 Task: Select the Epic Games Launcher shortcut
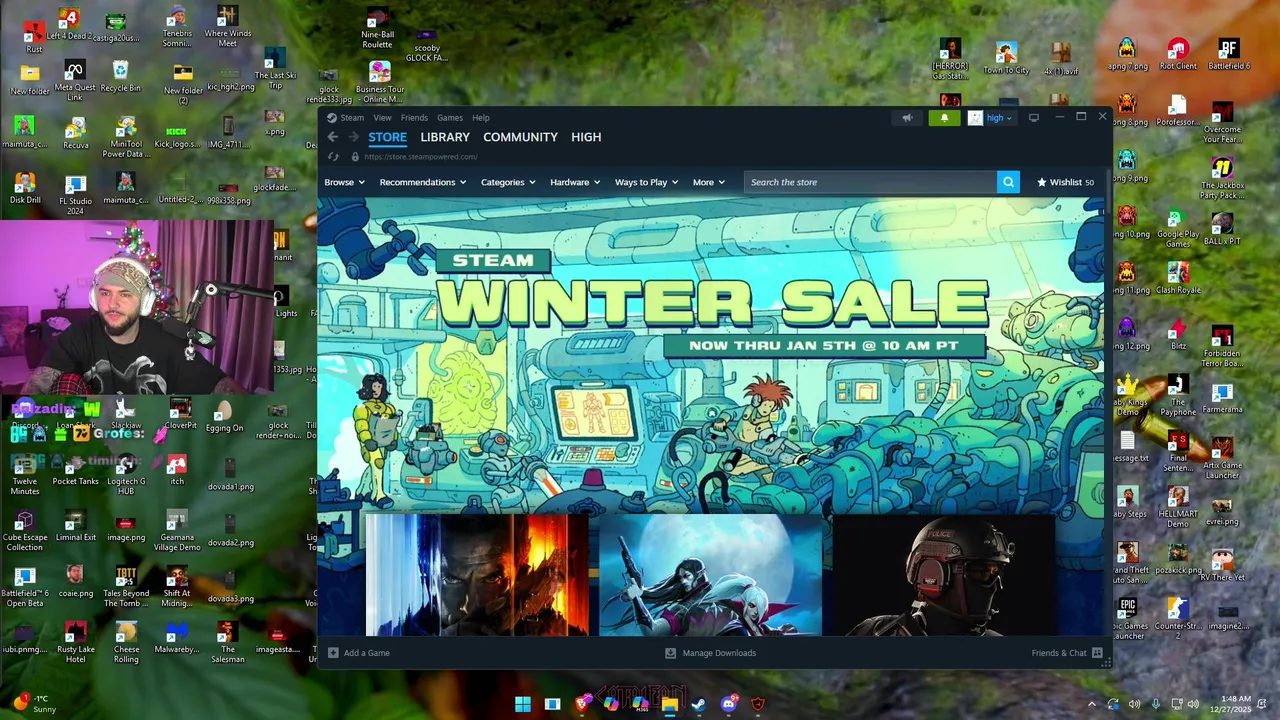point(1128,618)
